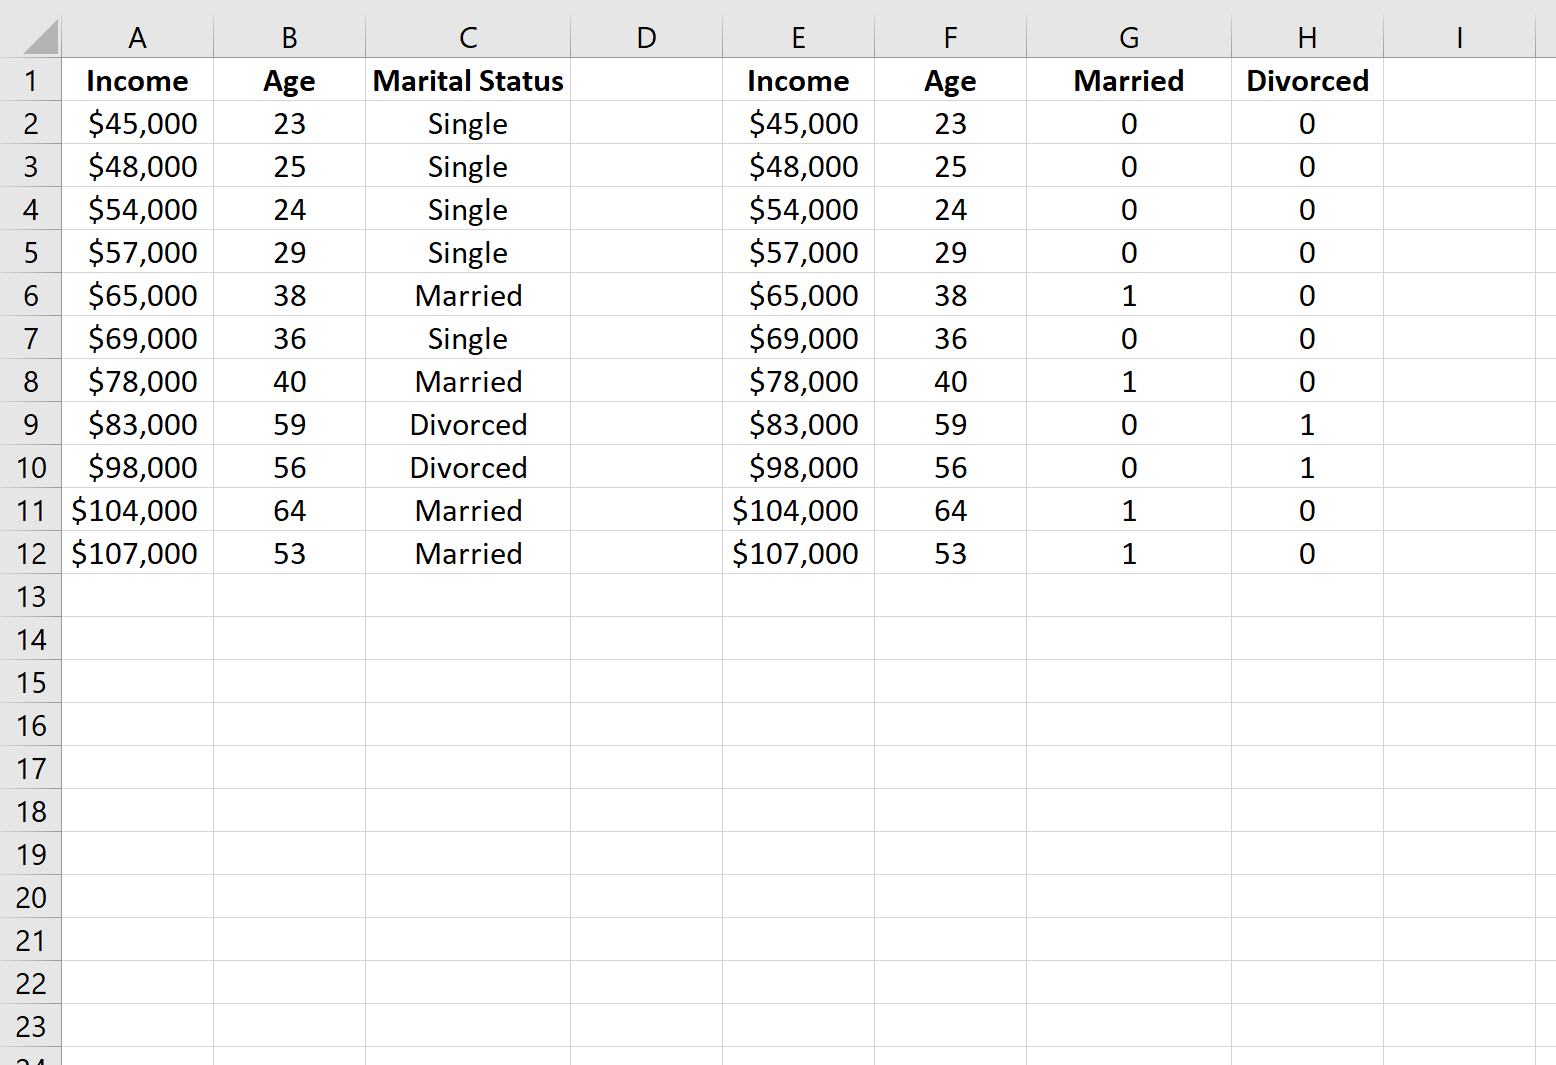Click the Income header cell in column A
The height and width of the screenshot is (1065, 1556).
[x=137, y=80]
